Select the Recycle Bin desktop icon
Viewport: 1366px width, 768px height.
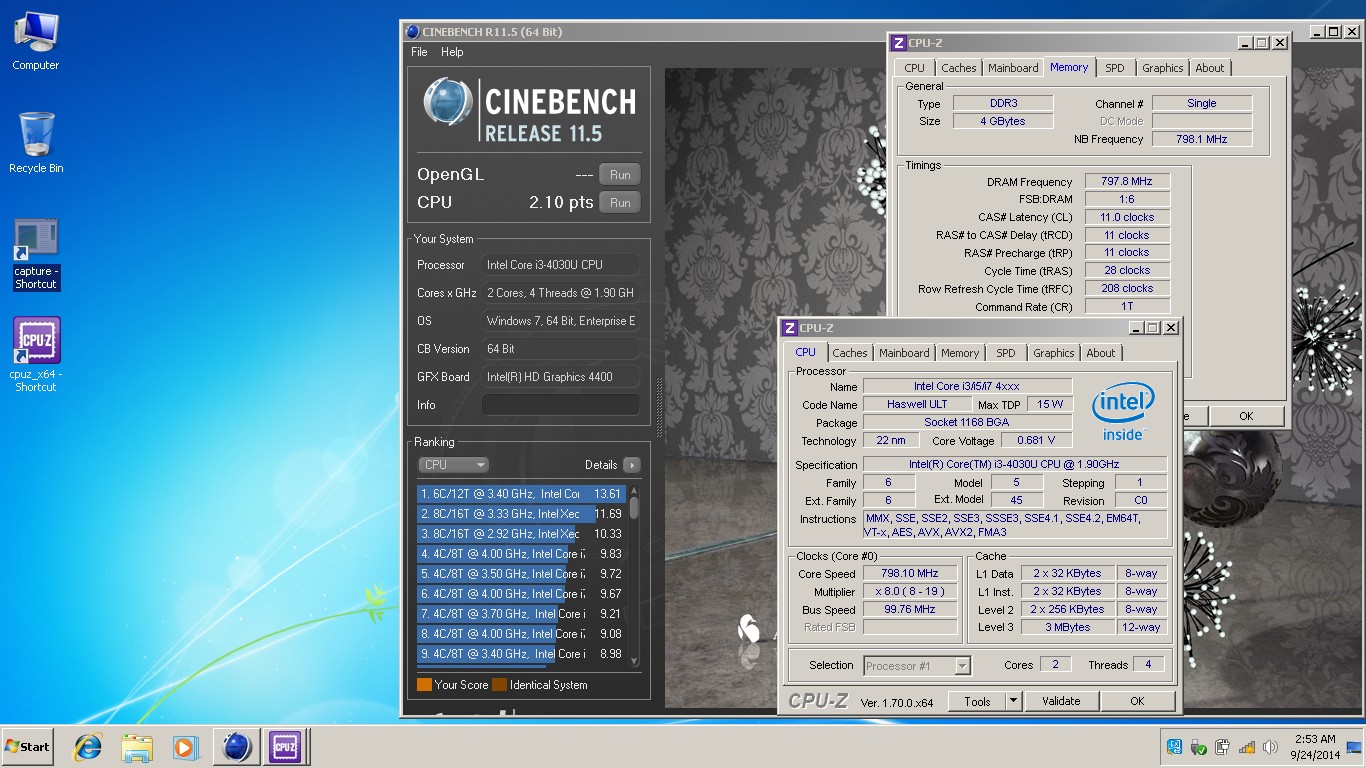(35, 143)
